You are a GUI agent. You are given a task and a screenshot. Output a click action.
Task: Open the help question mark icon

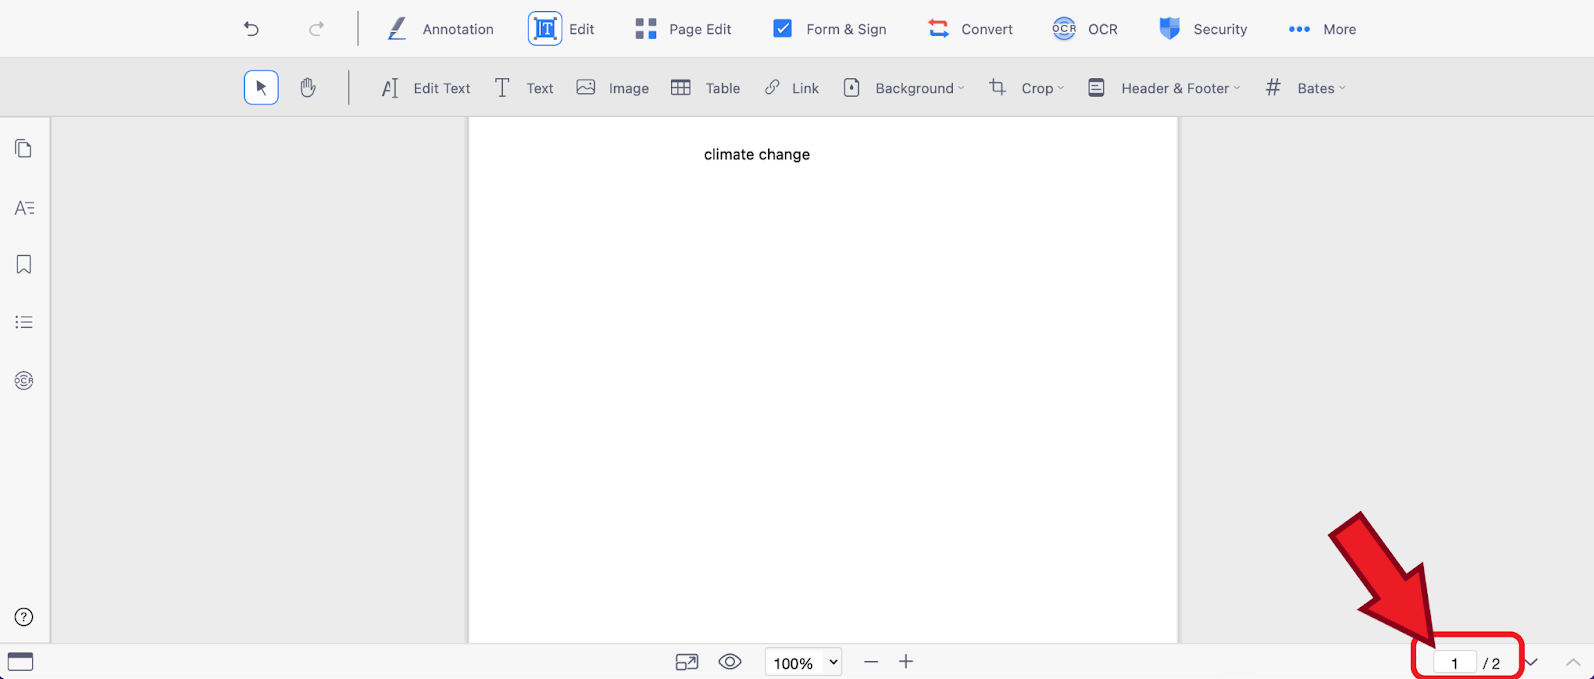24,617
